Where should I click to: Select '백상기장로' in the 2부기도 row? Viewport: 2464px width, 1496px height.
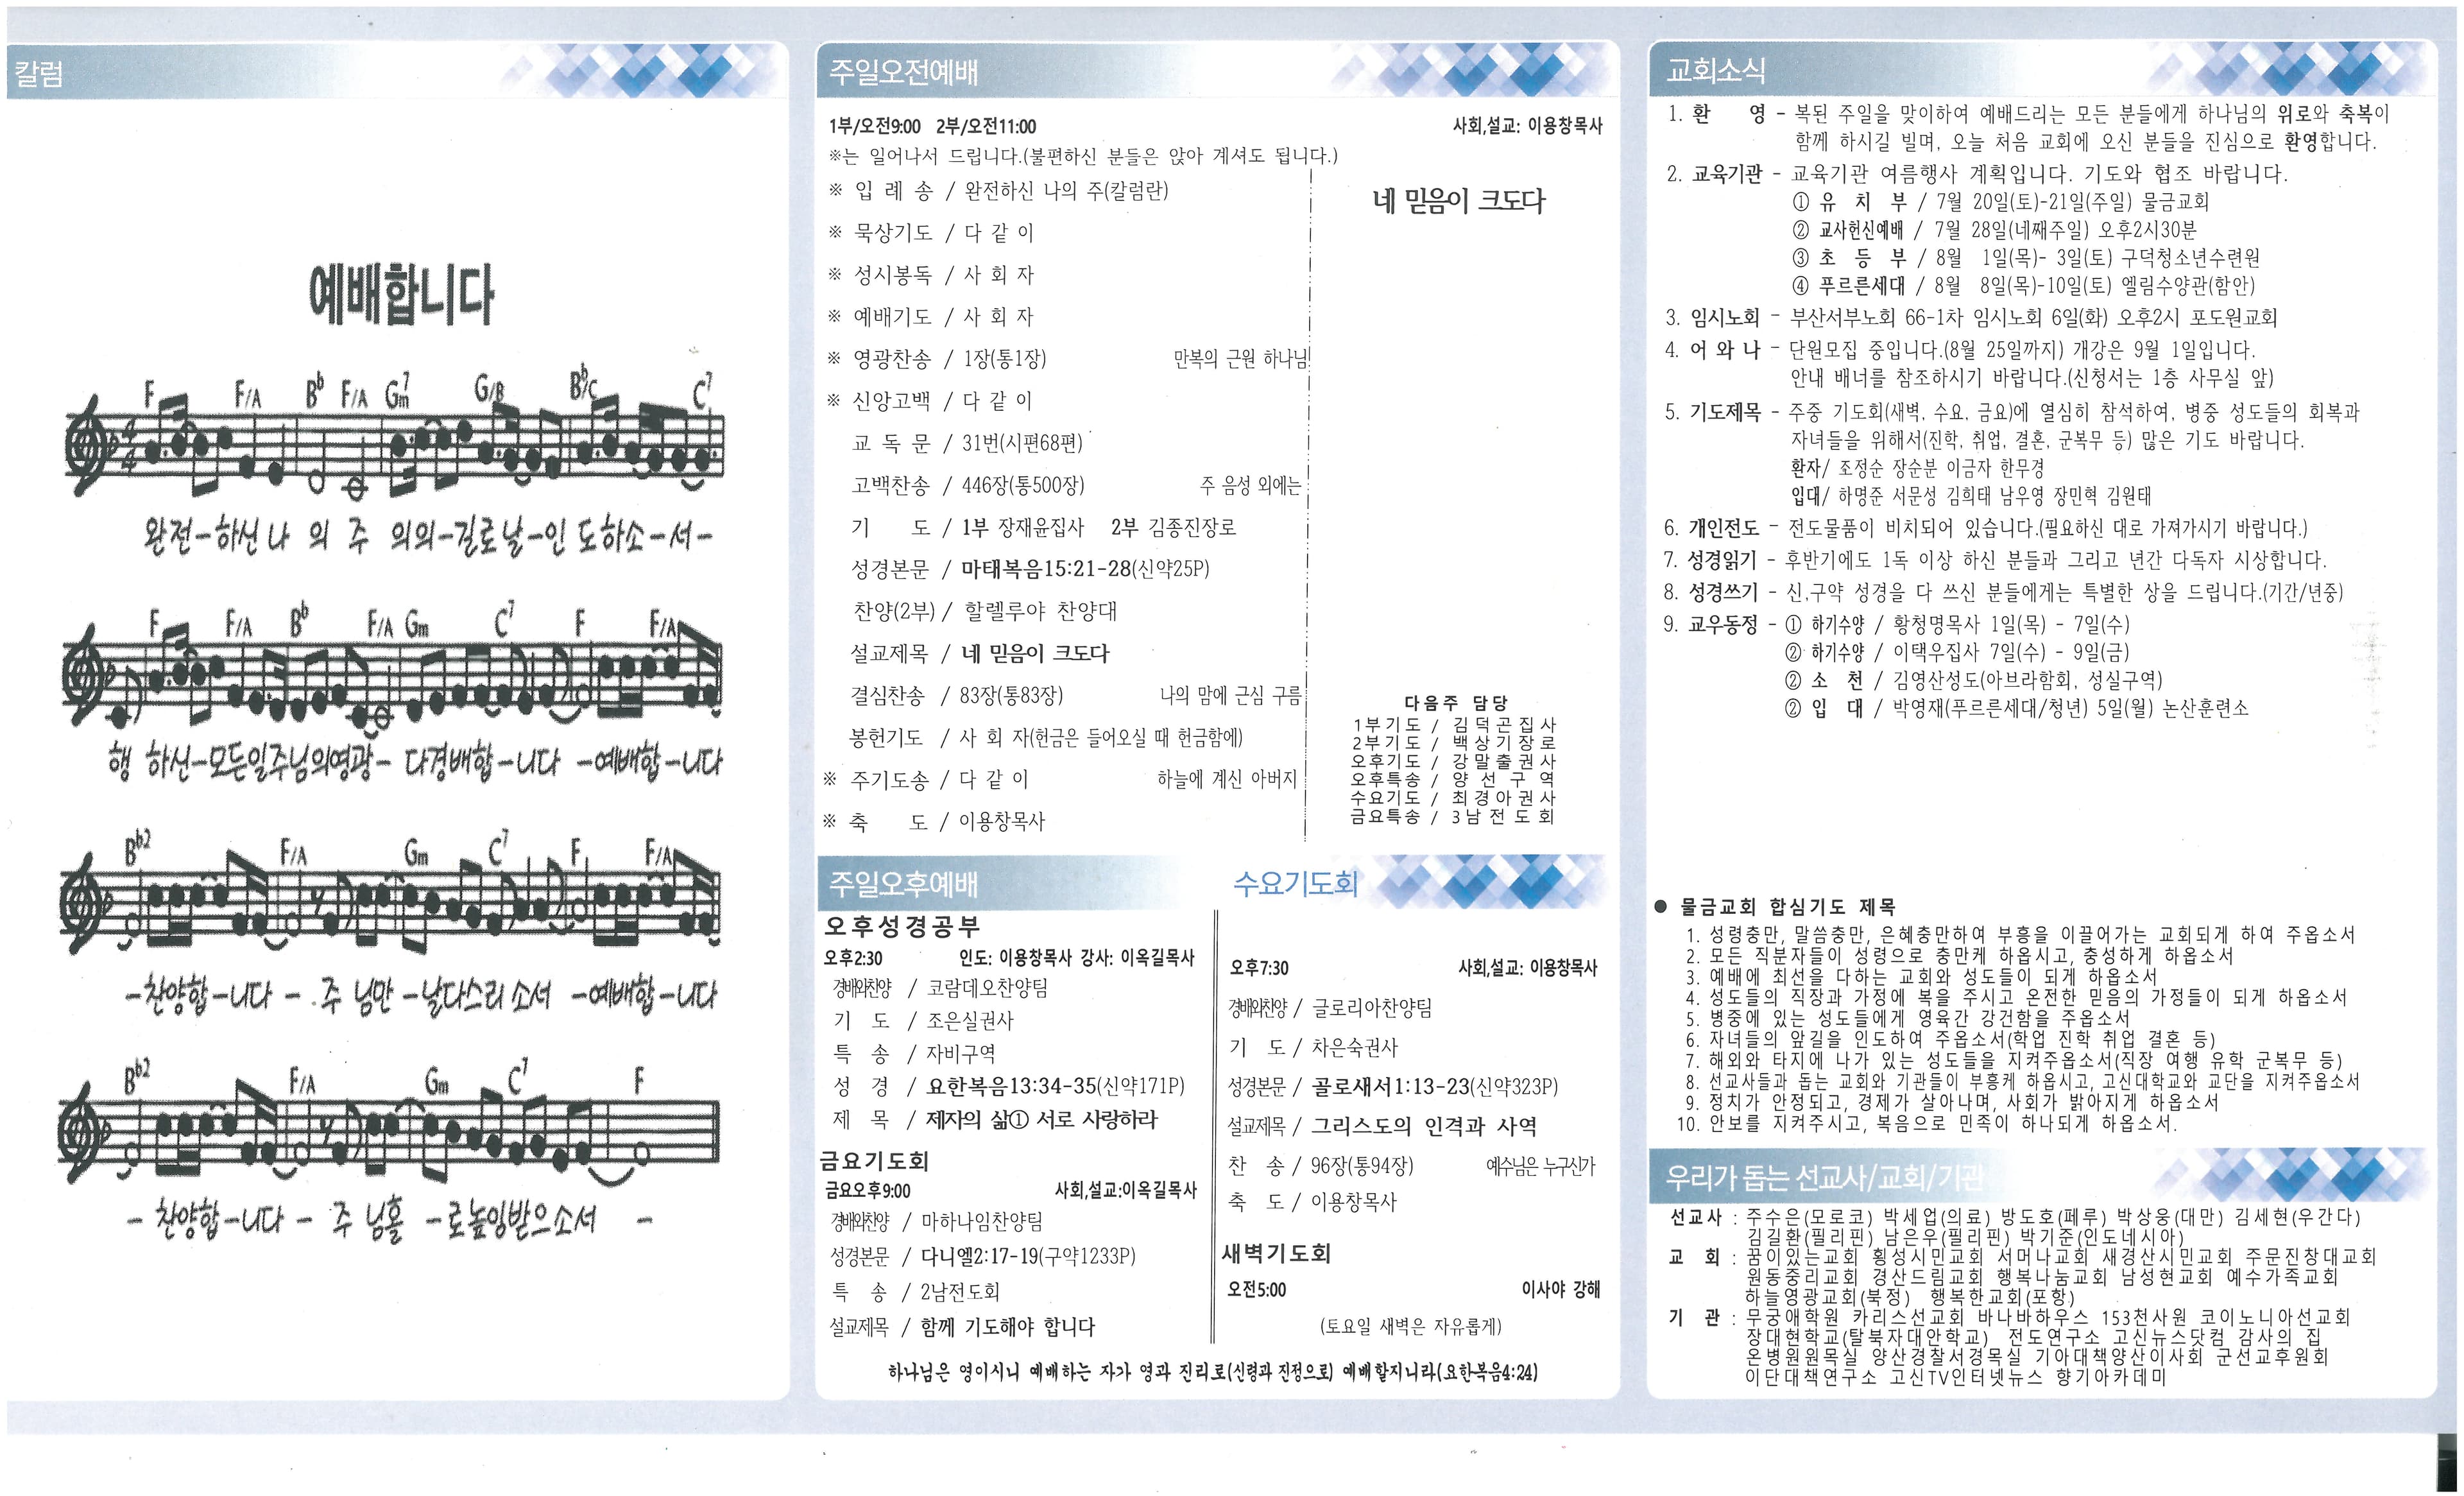tap(1504, 743)
